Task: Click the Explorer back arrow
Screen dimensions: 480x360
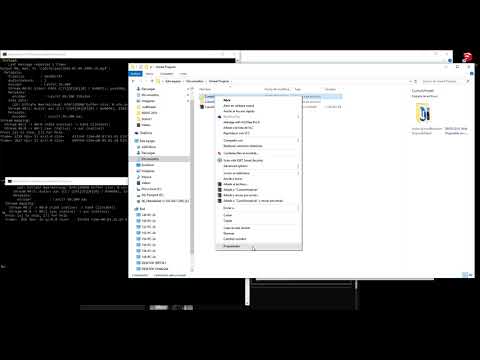Action: click(x=133, y=81)
